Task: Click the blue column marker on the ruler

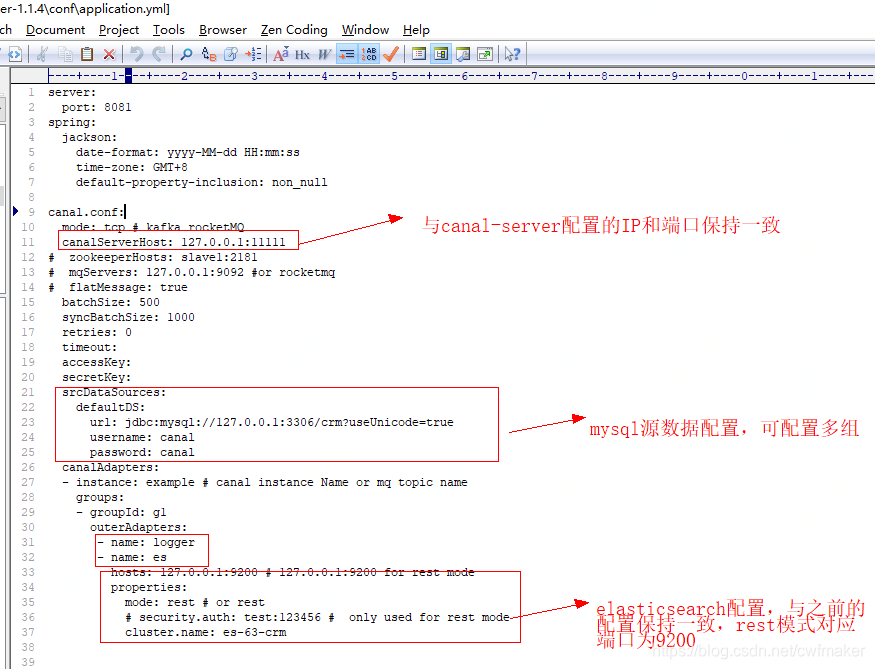Action: point(128,75)
